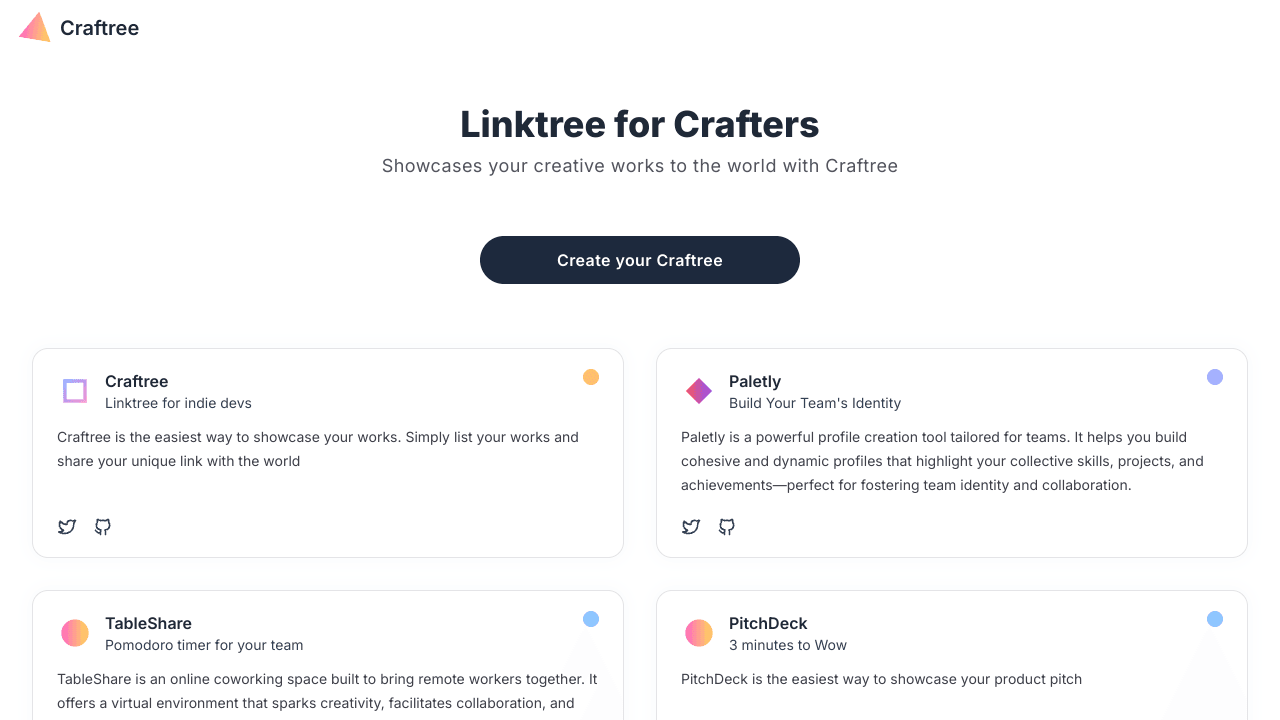Click the Create your Craftree button
The height and width of the screenshot is (720, 1280).
point(639,260)
